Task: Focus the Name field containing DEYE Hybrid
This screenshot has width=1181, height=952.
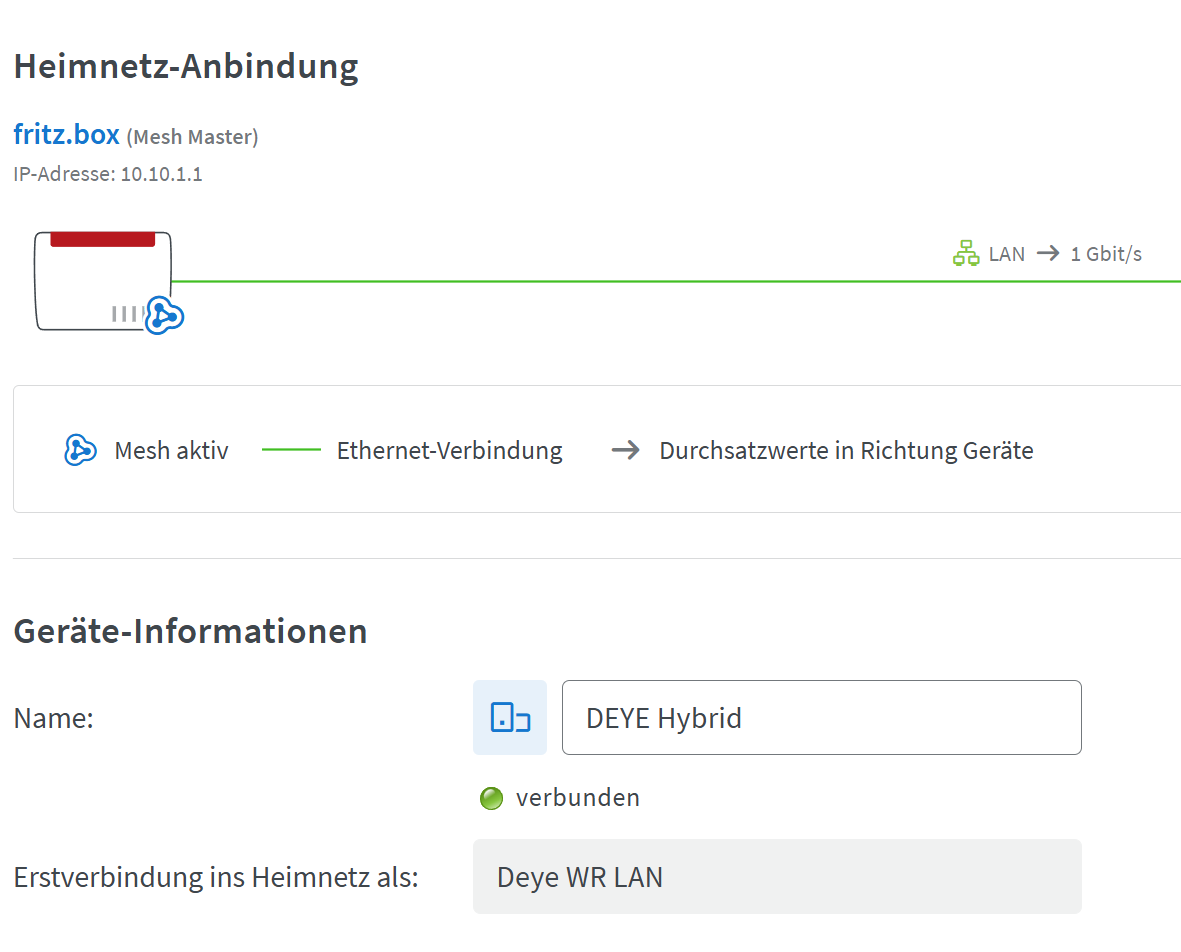Action: 821,717
